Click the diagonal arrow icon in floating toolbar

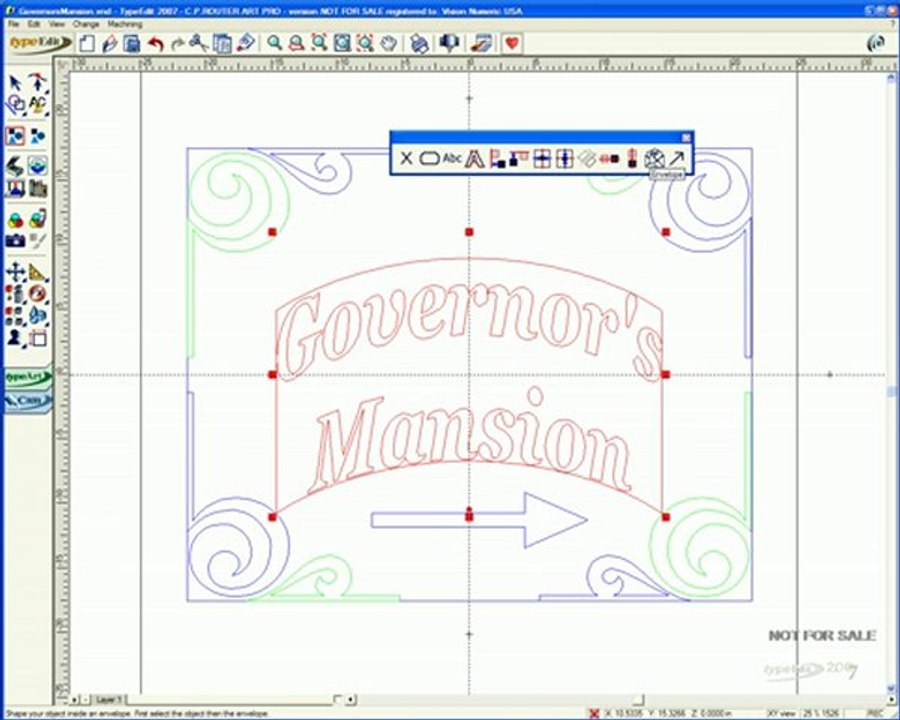tap(677, 157)
